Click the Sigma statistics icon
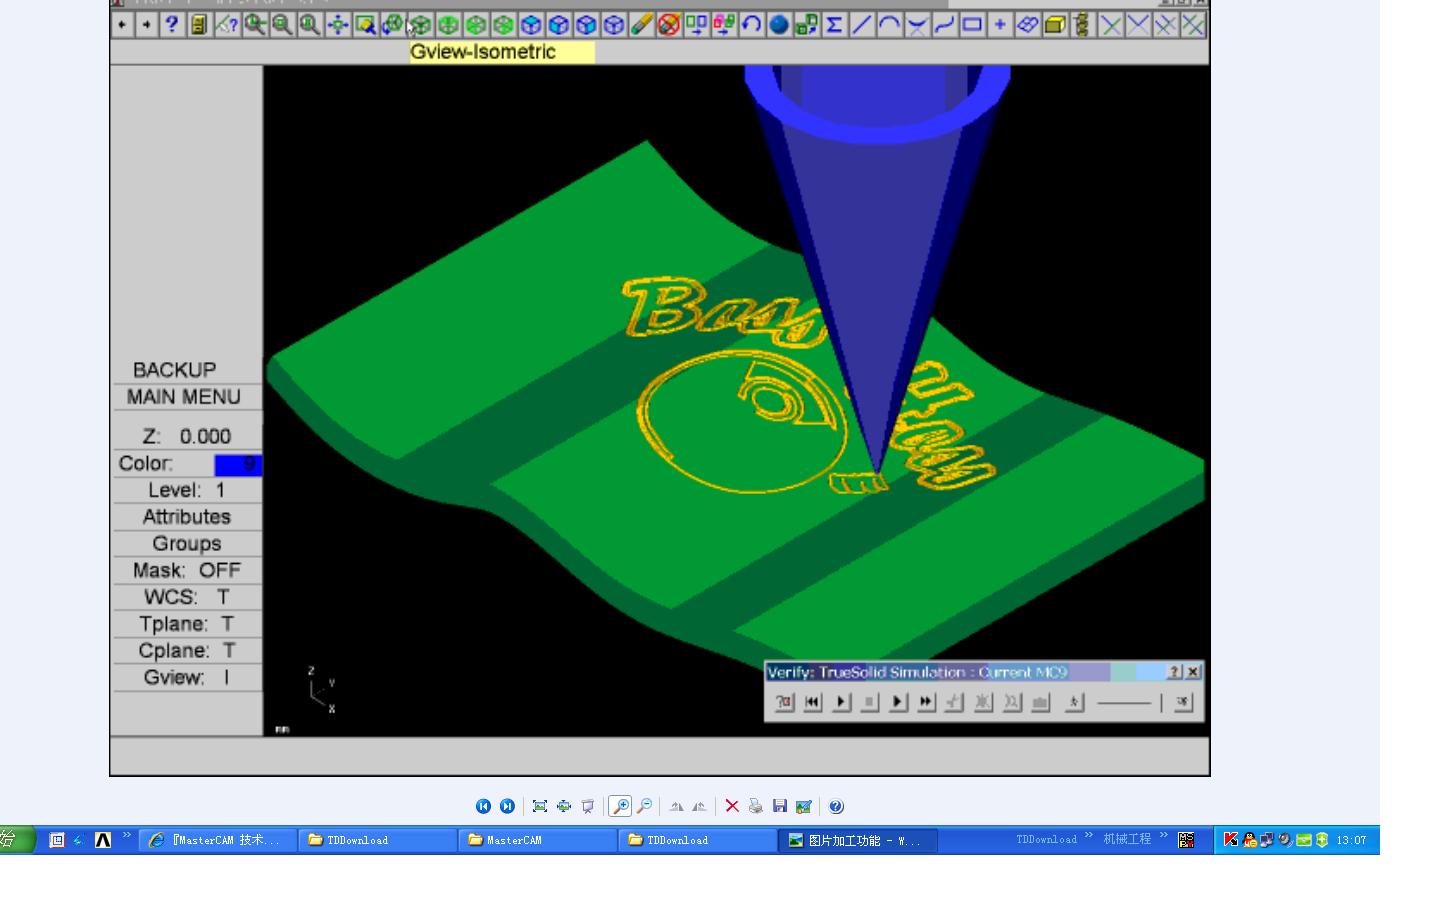Image resolution: width=1440 pixels, height=900 pixels. click(x=834, y=25)
